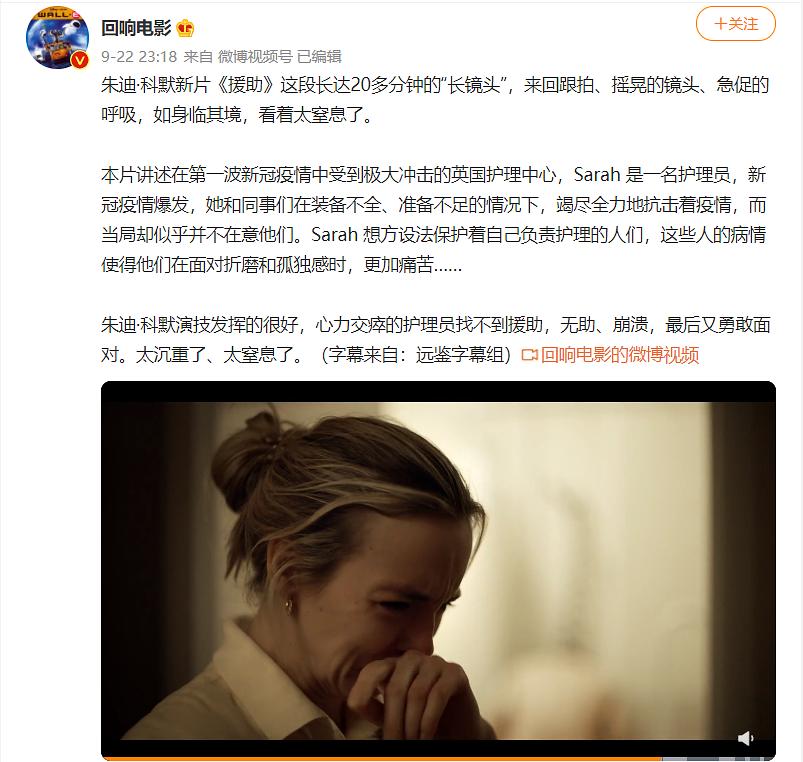Screen dimensions: 803x762
Task: Click the paragraph praising 朱迪·科默's acting
Action: (435, 340)
